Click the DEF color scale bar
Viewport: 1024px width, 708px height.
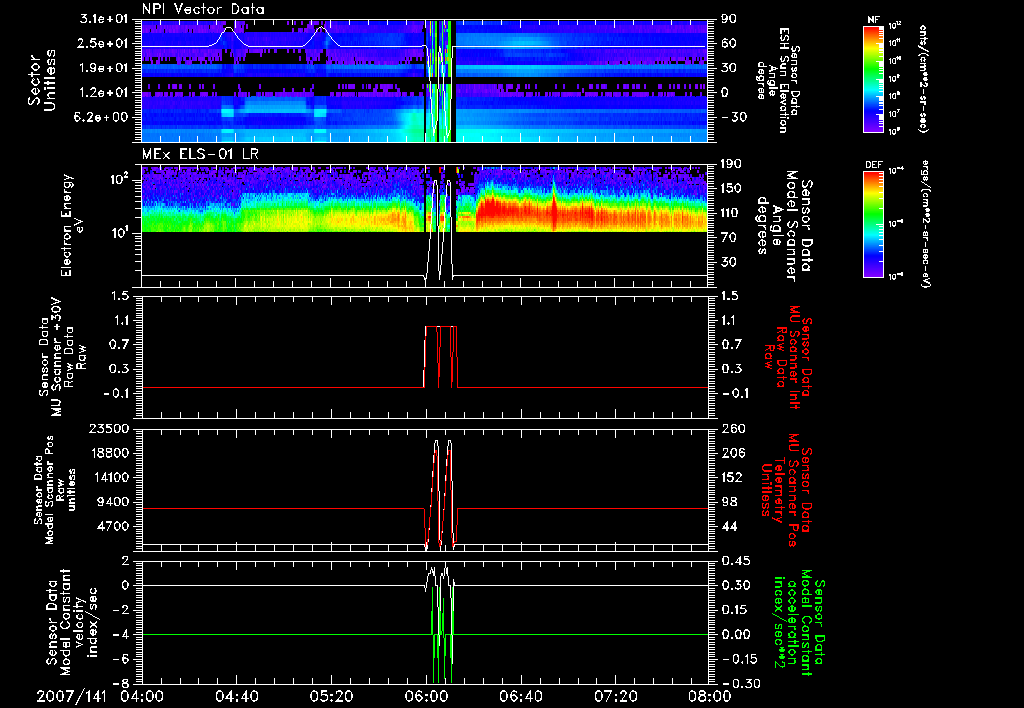click(873, 222)
